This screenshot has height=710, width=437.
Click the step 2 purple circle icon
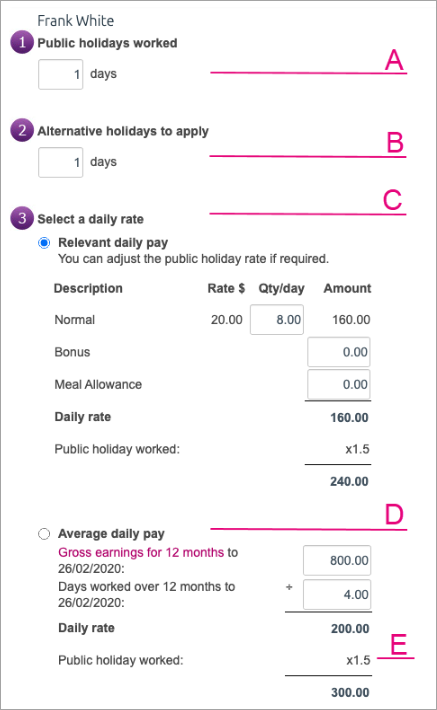[x=22, y=130]
